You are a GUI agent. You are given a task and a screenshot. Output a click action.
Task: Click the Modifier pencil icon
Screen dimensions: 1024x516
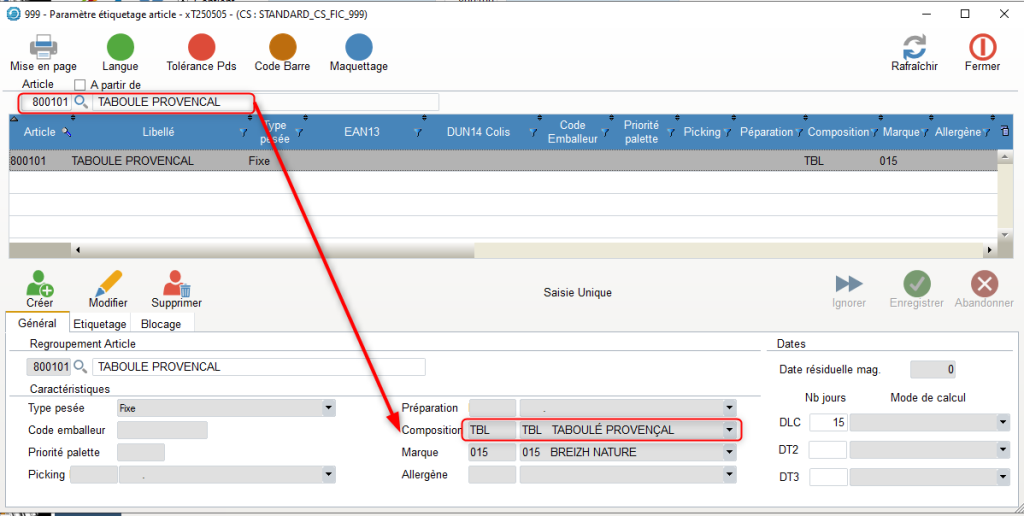[x=107, y=283]
